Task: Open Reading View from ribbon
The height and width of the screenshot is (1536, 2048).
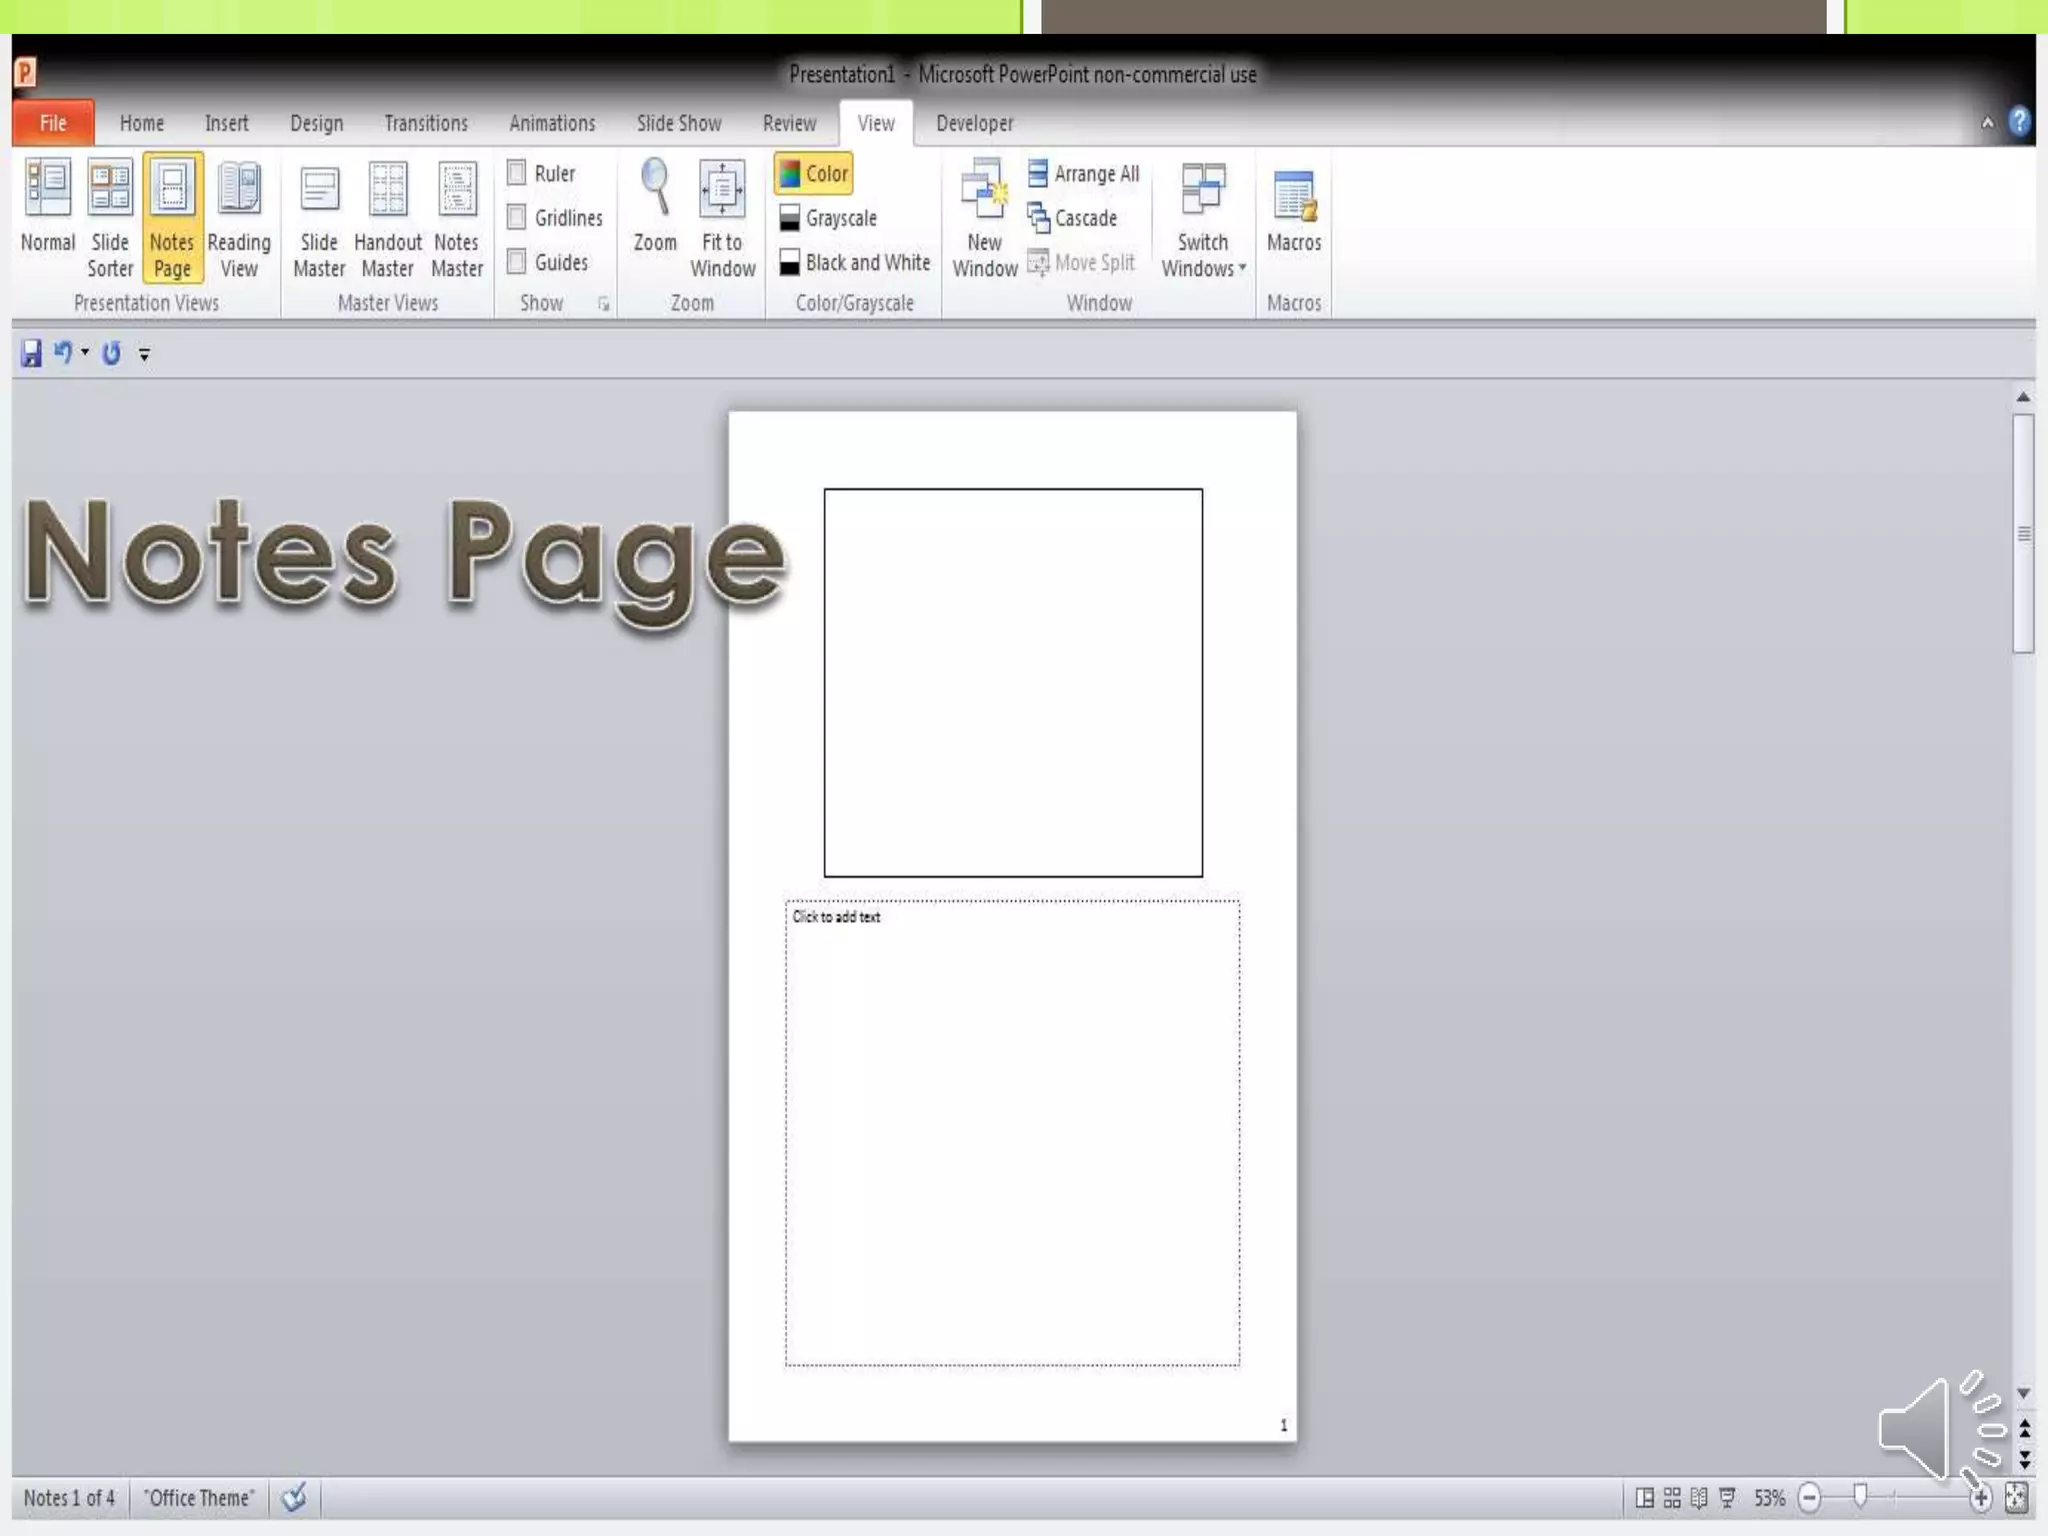Action: (x=239, y=190)
